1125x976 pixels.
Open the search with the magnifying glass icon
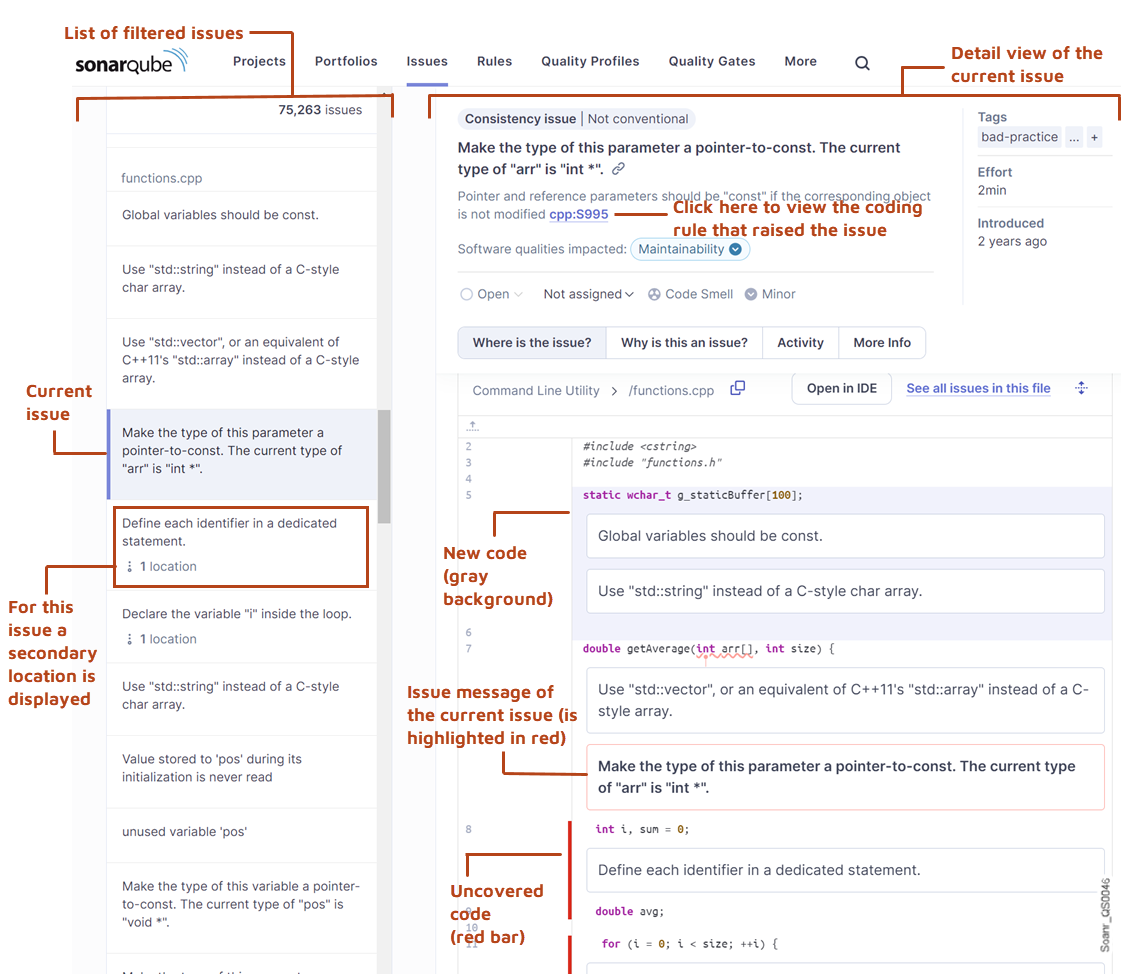pos(862,62)
